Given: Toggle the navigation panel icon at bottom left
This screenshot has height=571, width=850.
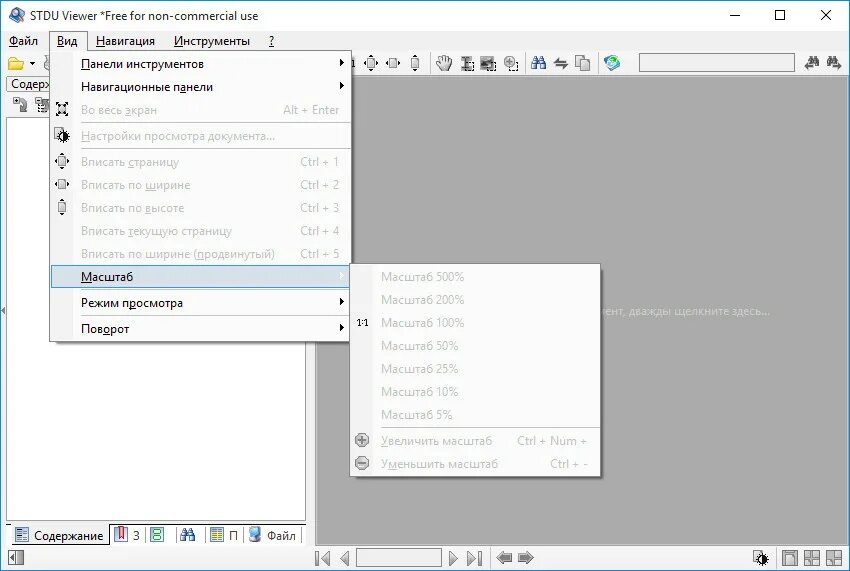Looking at the screenshot, I should [16, 557].
